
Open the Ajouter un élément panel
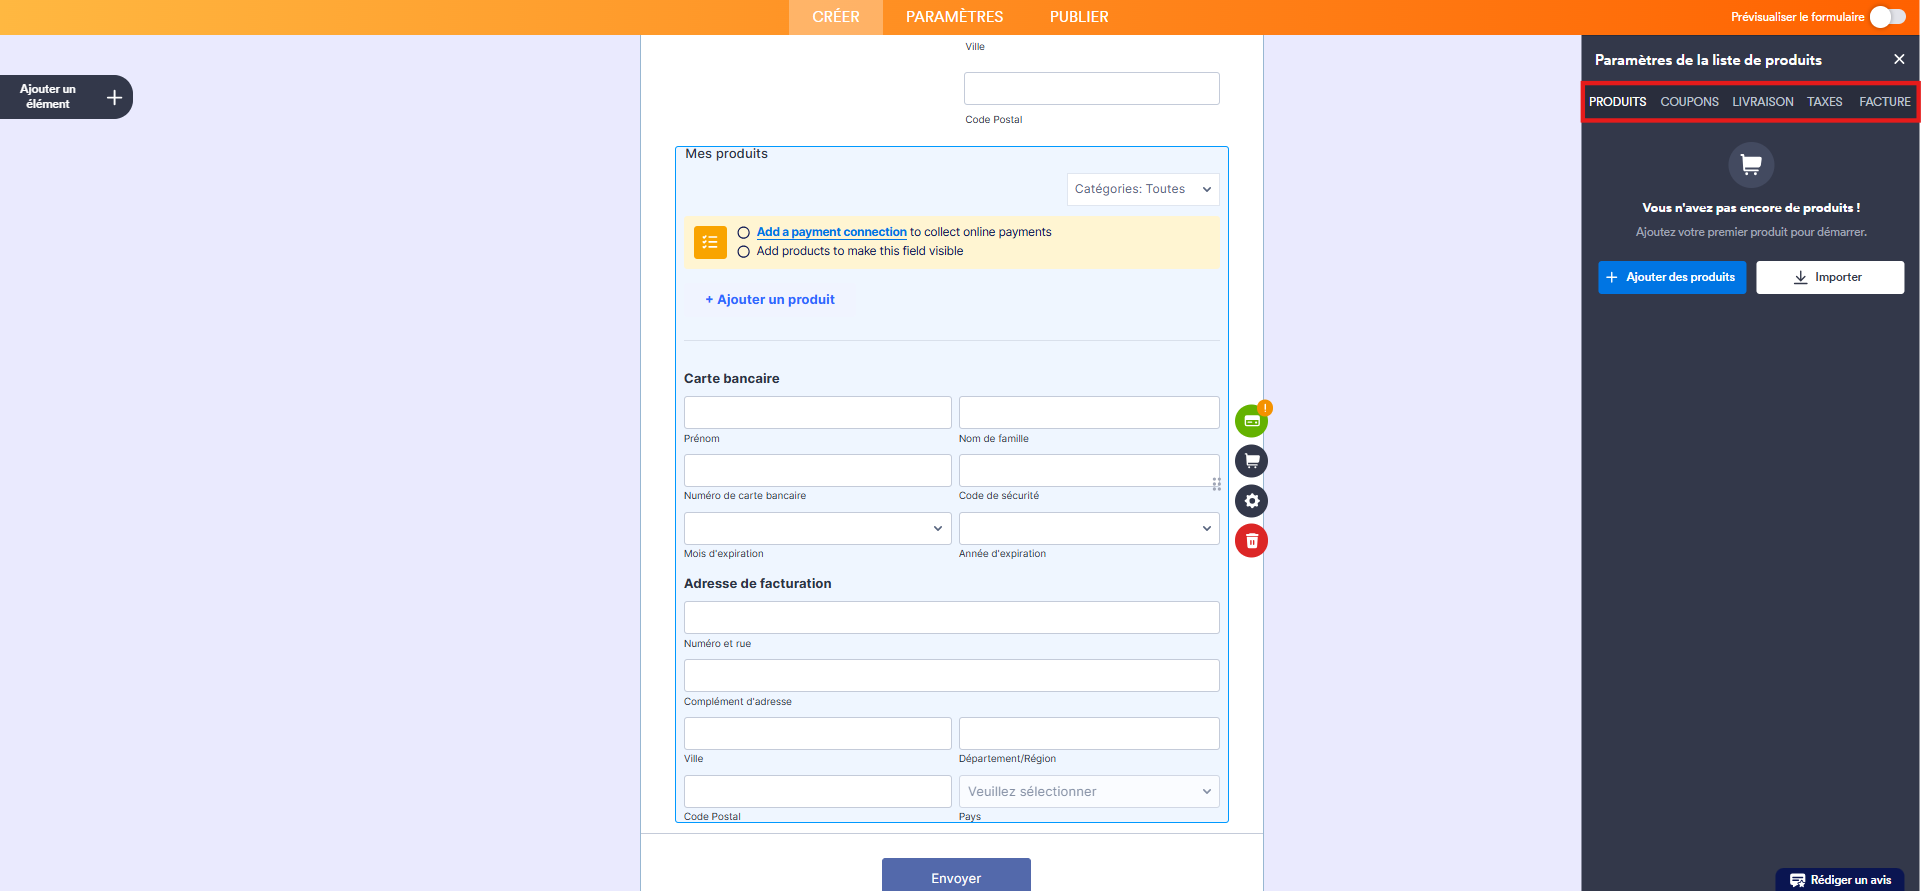click(x=66, y=97)
